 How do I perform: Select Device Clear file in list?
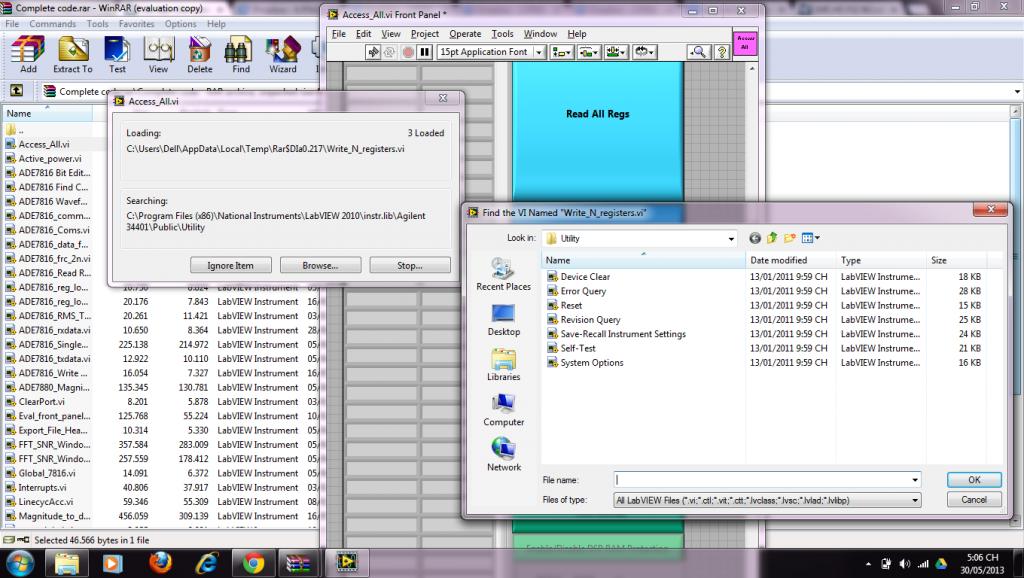coord(584,276)
